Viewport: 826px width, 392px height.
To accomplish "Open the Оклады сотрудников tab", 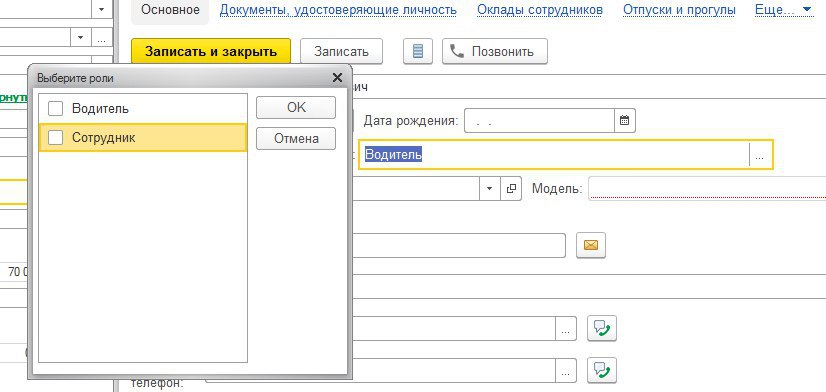I will tap(540, 10).
